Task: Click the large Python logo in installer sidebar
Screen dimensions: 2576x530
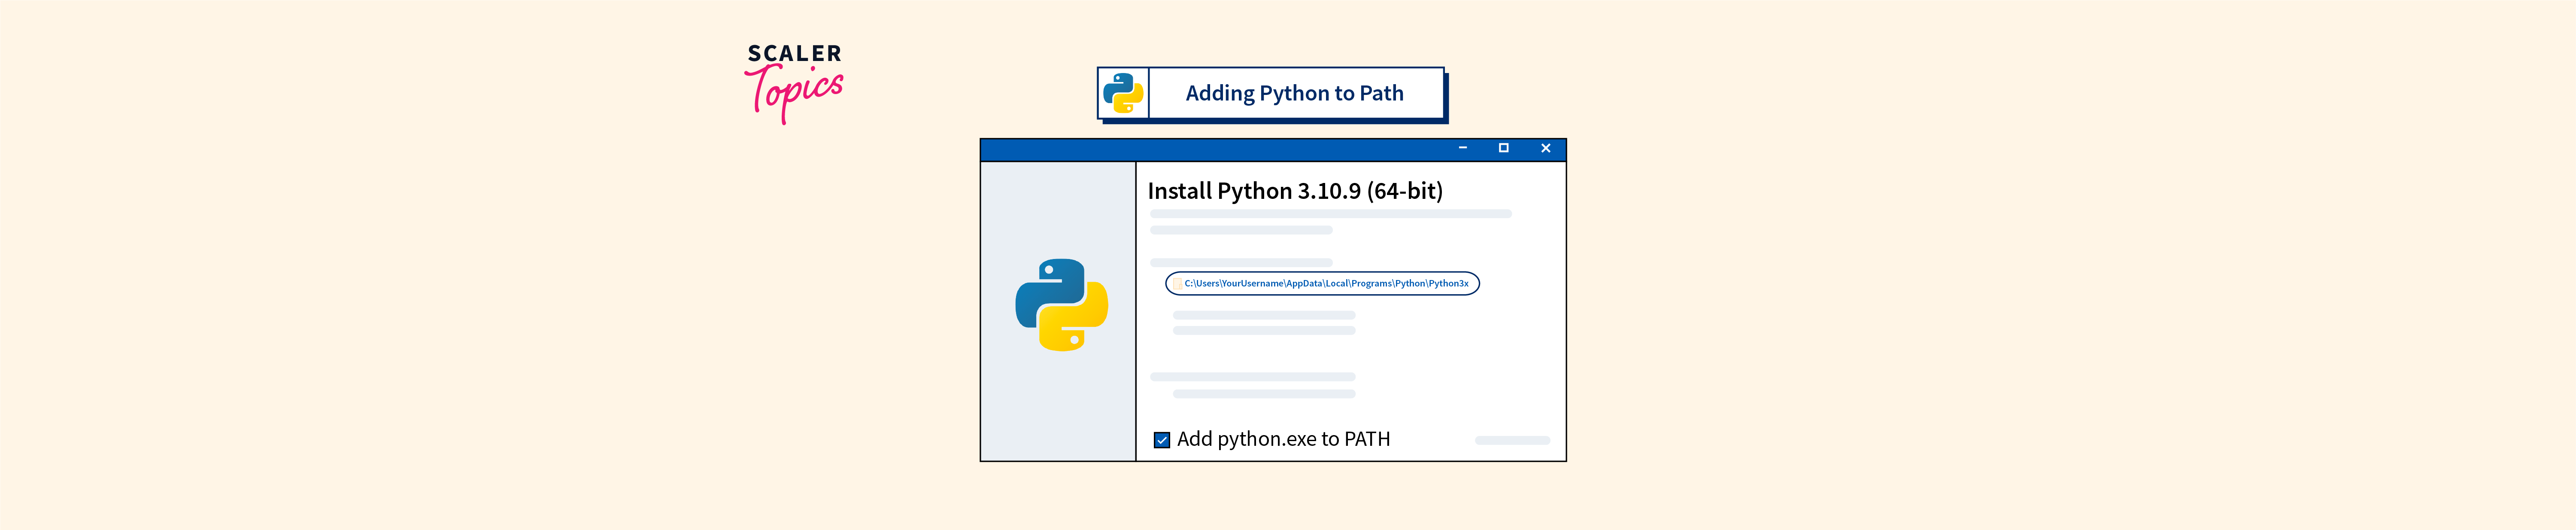Action: click(1061, 305)
